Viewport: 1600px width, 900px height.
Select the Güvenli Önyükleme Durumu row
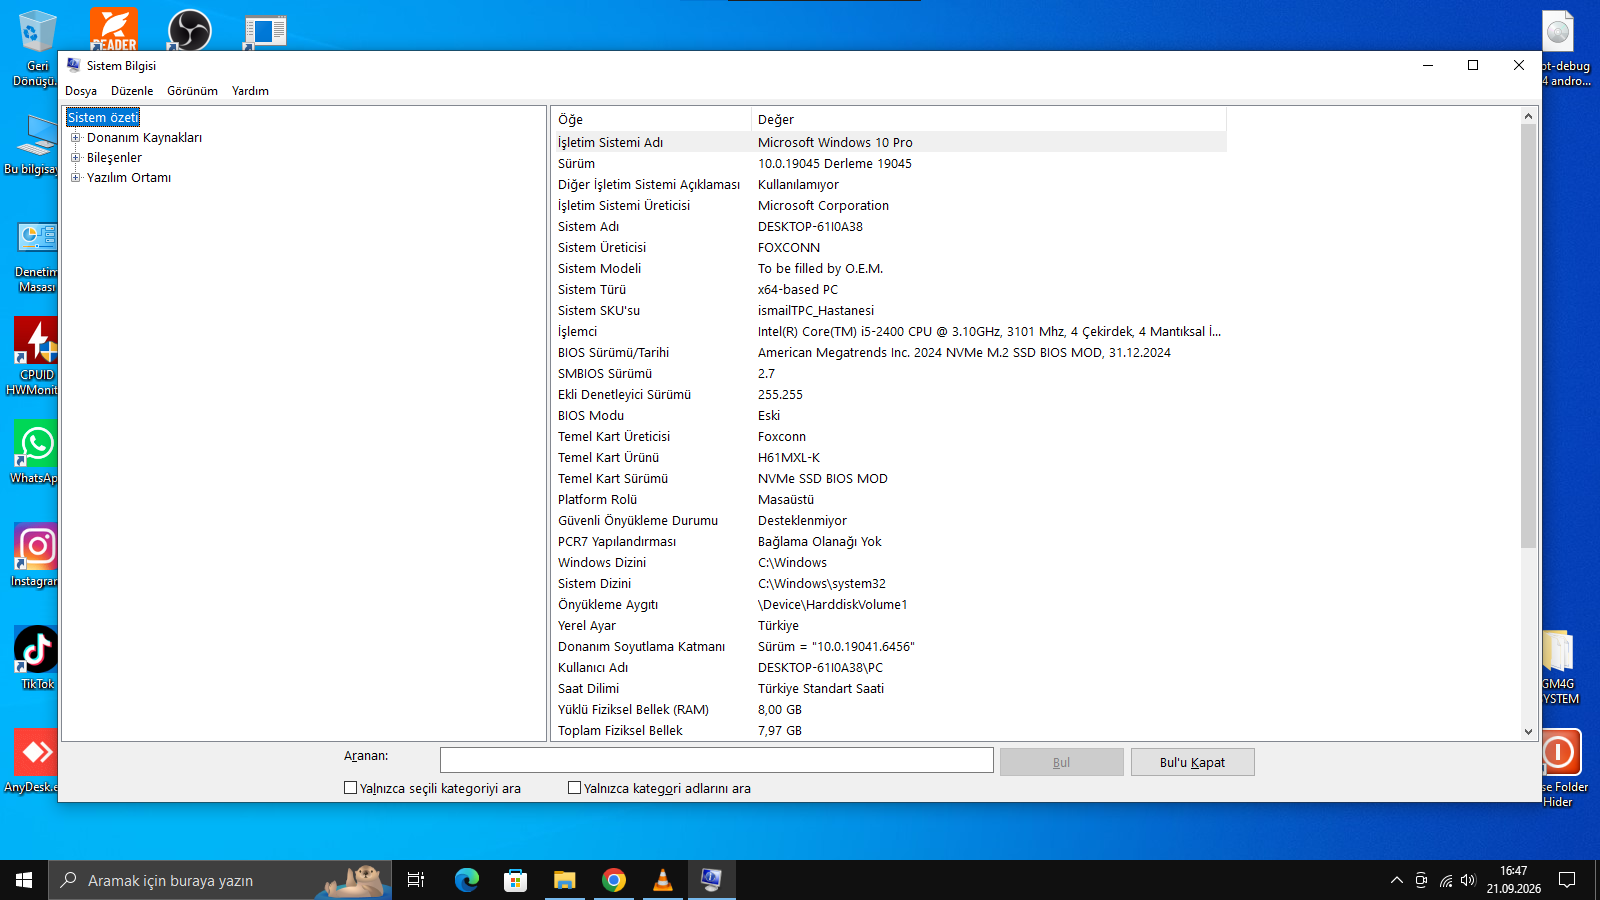click(888, 520)
